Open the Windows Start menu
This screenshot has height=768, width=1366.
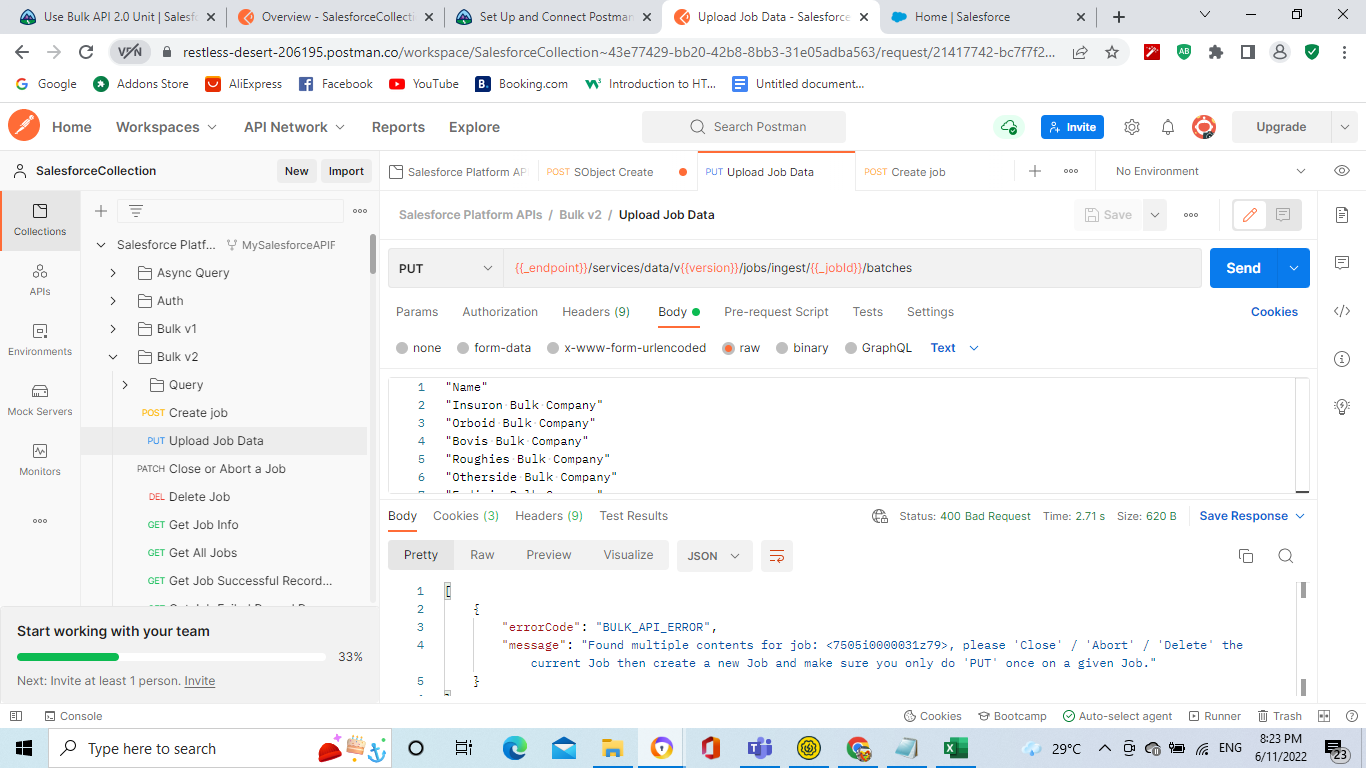[24, 748]
